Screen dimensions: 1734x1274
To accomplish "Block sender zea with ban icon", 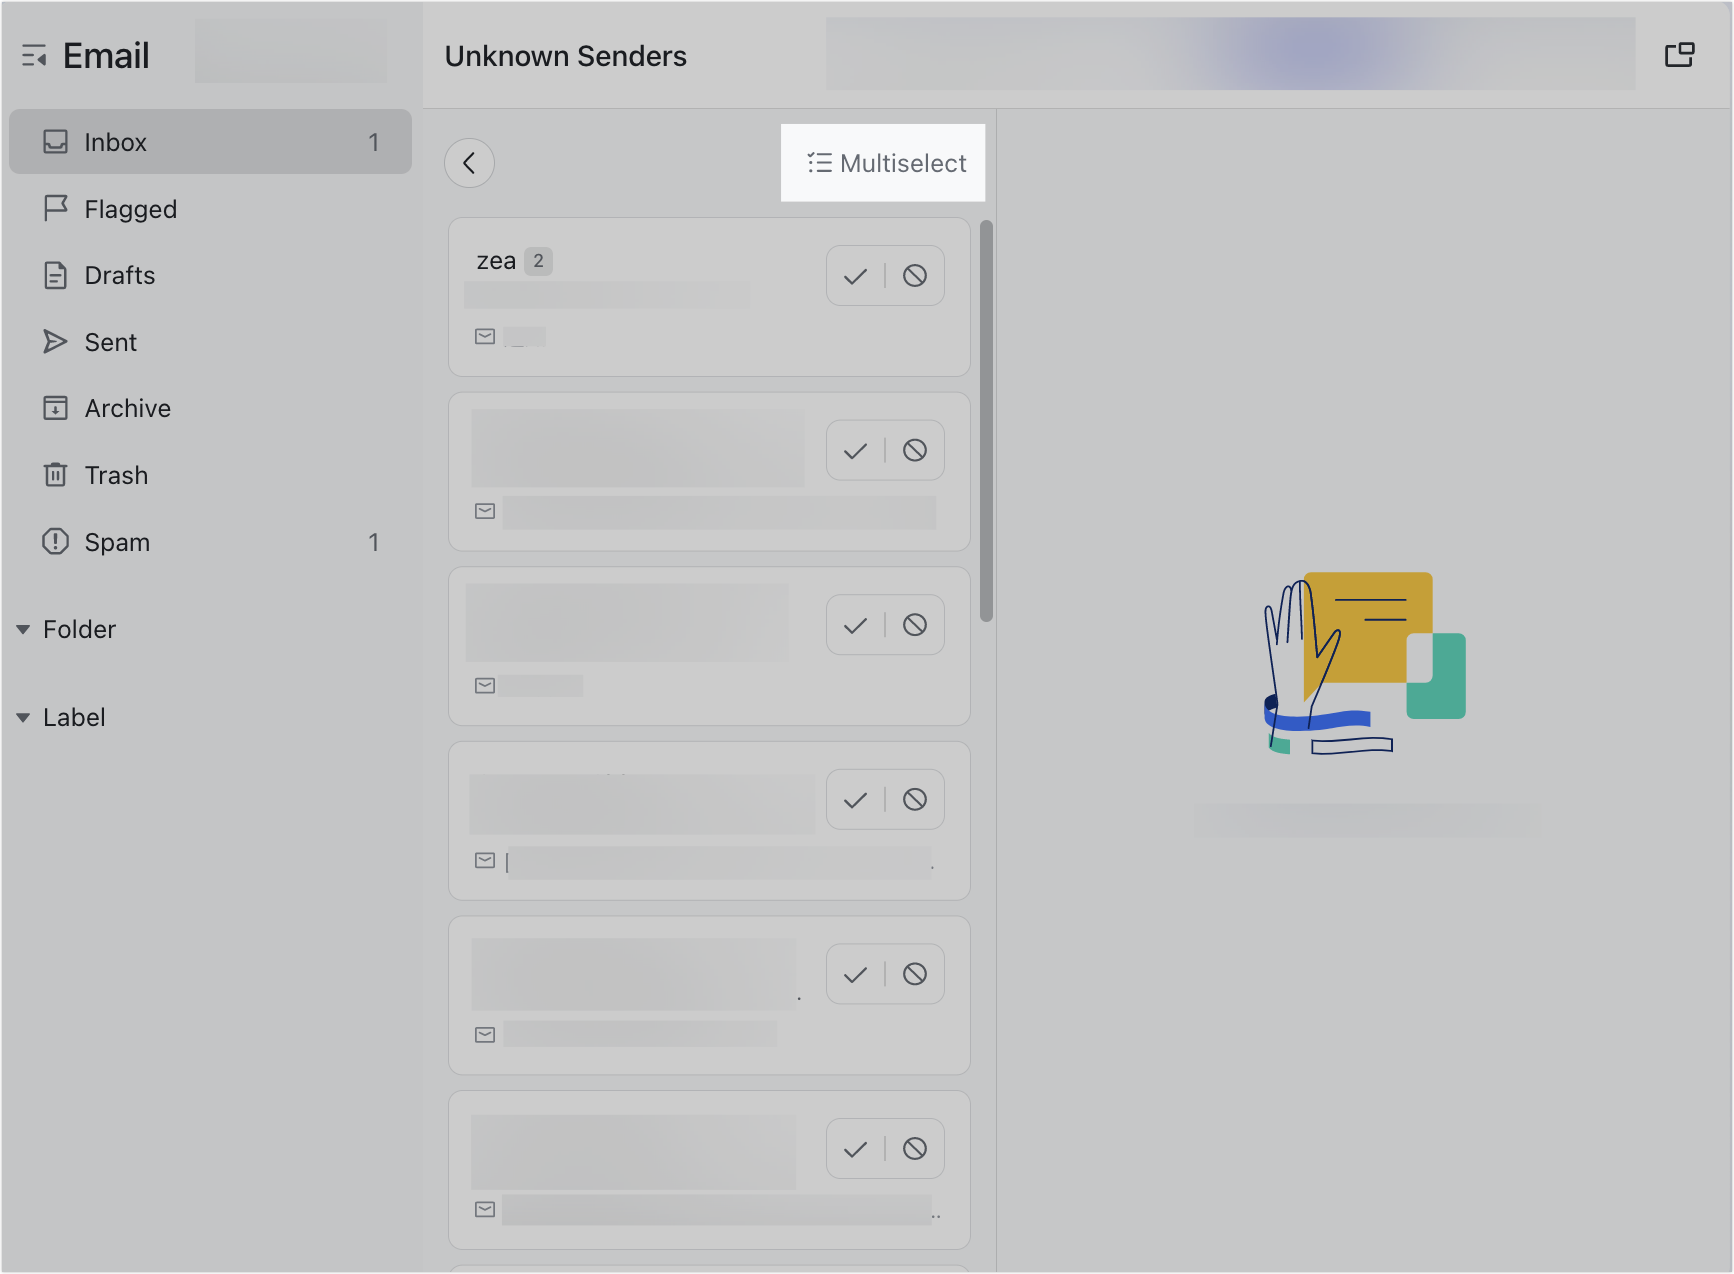I will [x=915, y=276].
